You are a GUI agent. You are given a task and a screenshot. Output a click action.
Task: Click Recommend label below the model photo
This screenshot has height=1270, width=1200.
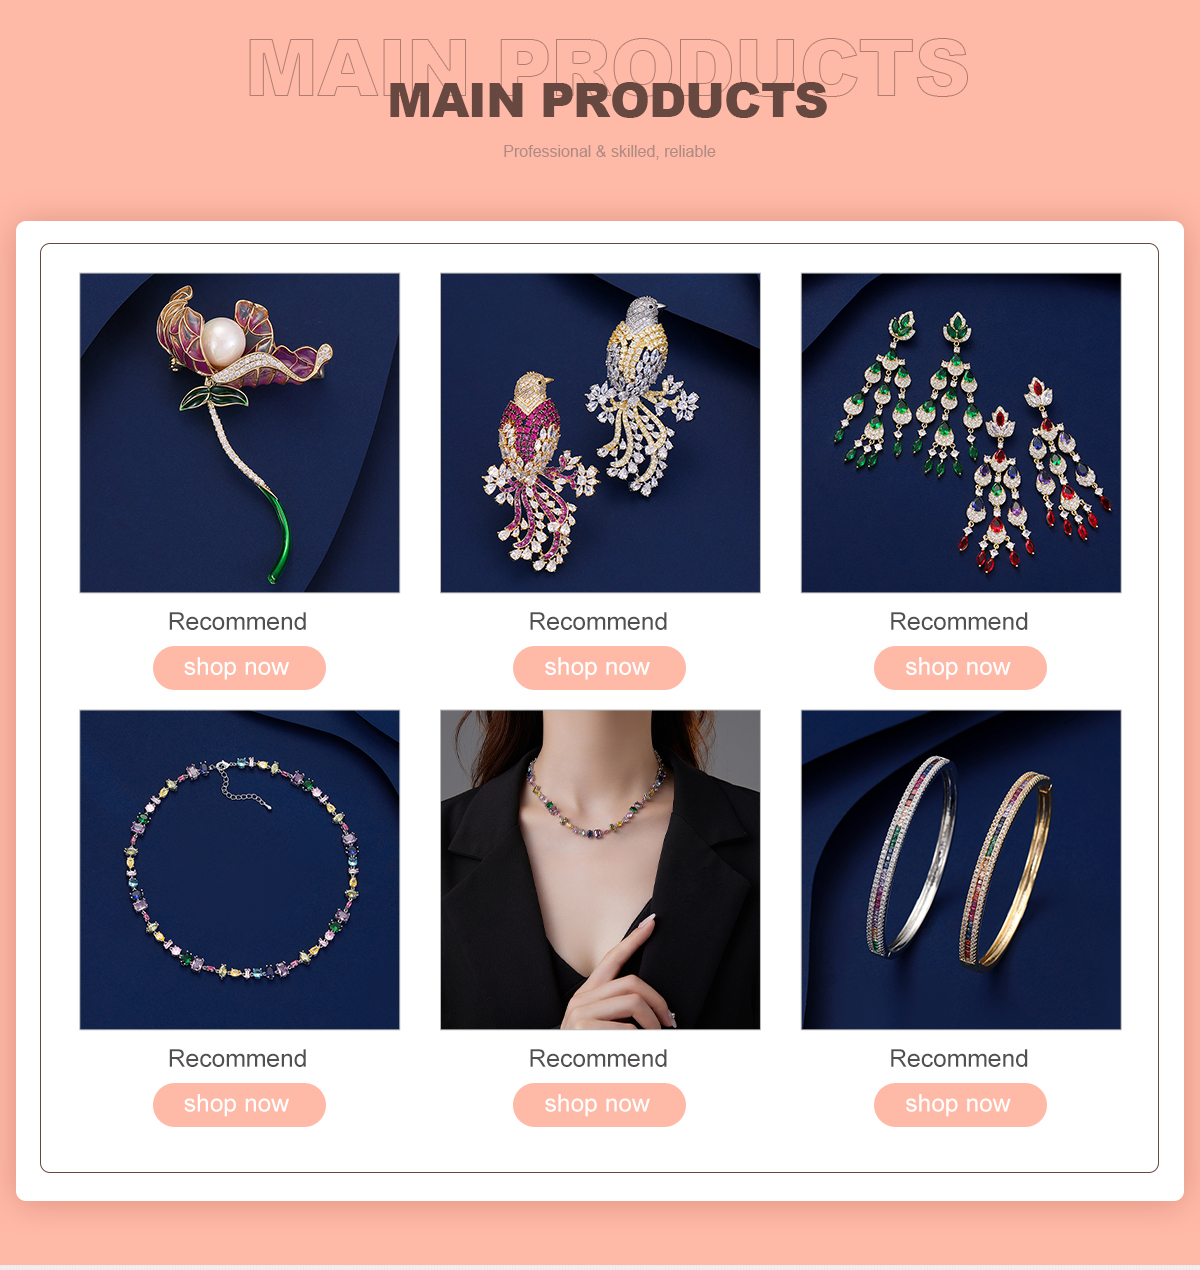coord(598,1058)
